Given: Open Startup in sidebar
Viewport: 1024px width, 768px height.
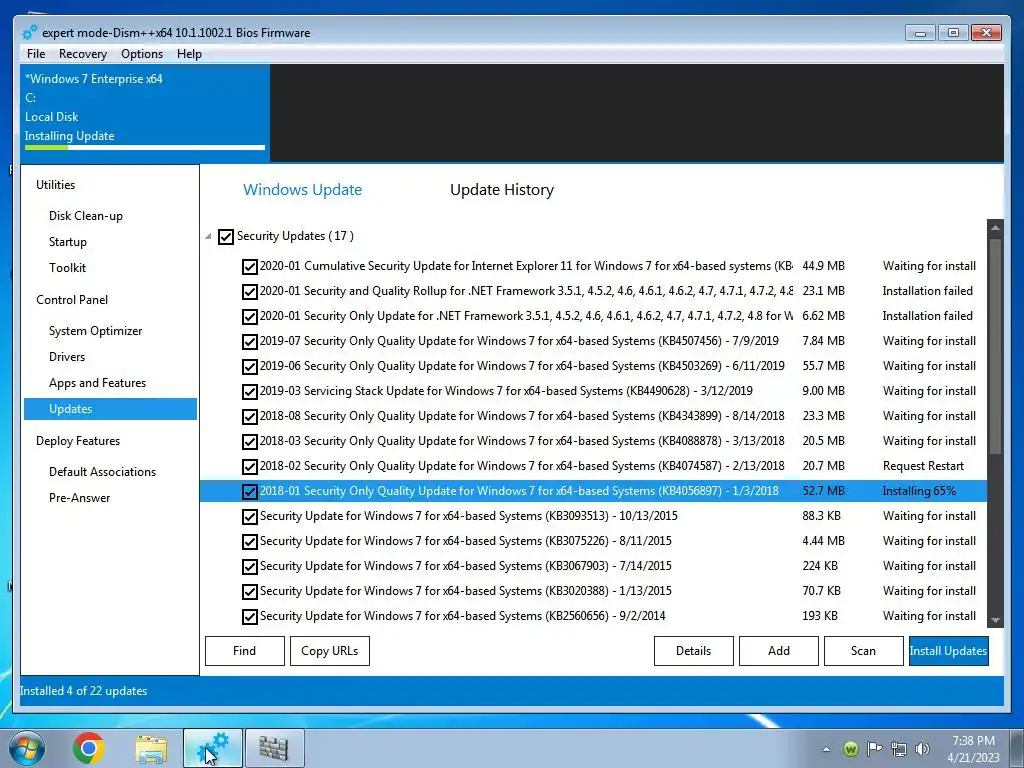Looking at the screenshot, I should [x=68, y=242].
